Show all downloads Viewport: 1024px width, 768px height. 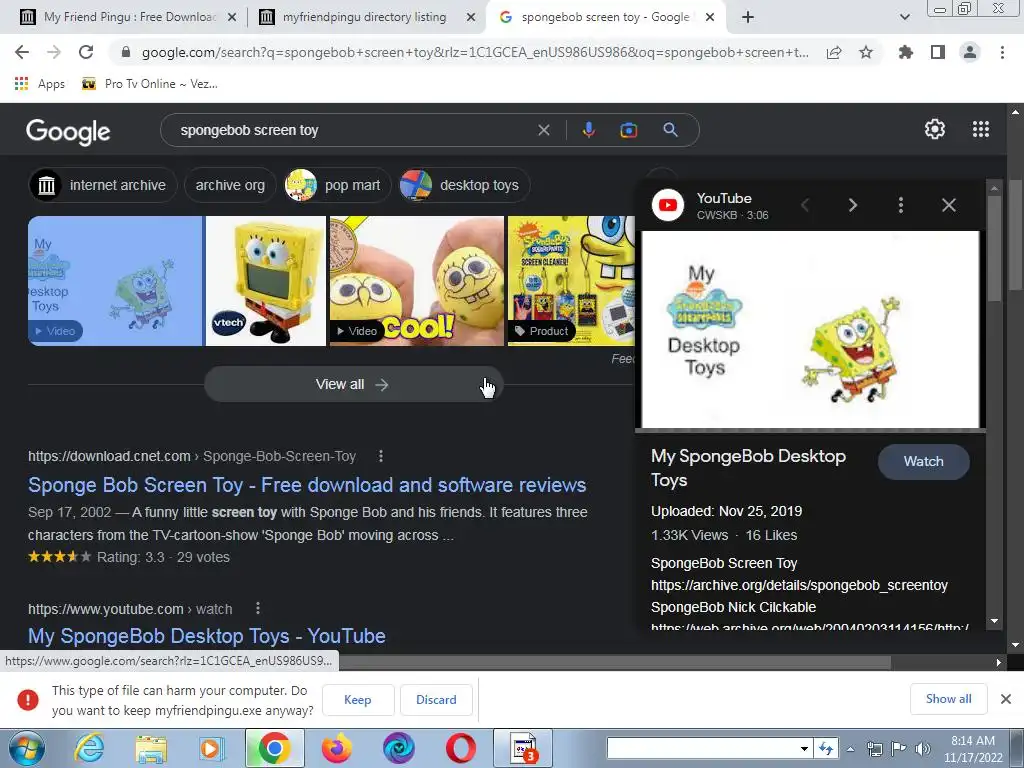pos(948,699)
